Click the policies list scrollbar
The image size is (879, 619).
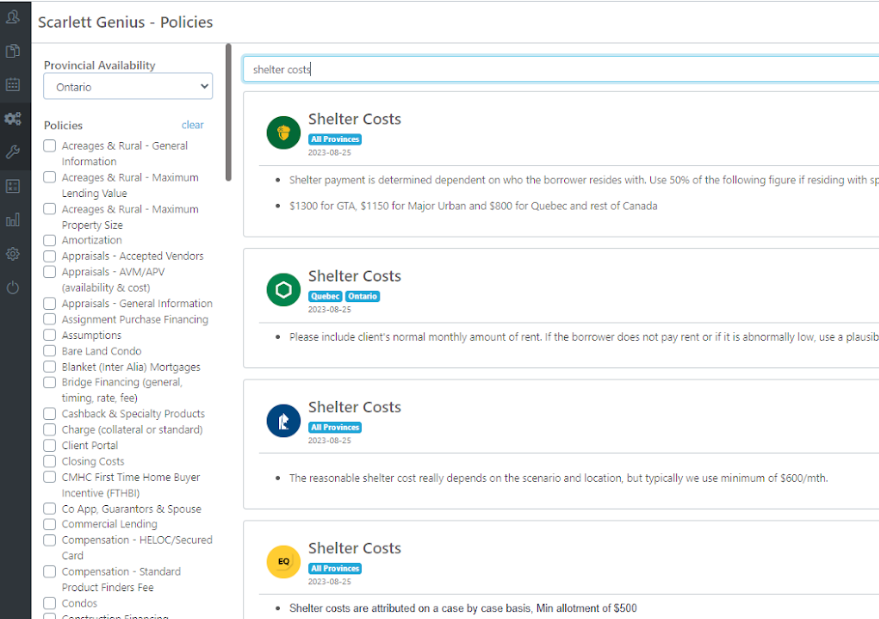tap(228, 112)
